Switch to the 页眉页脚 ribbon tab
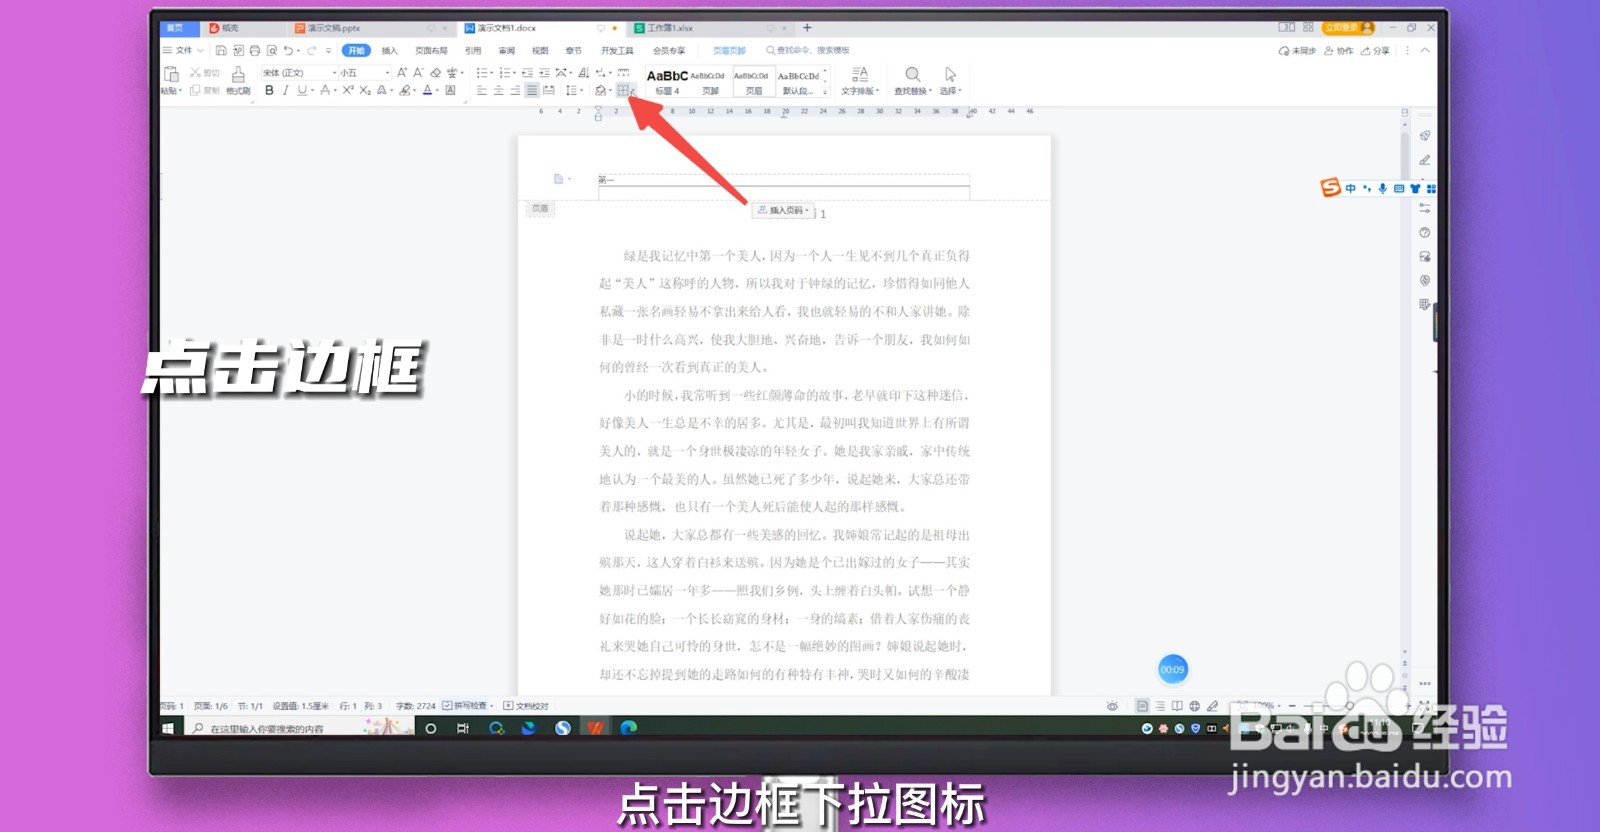The image size is (1600, 832). pyautogui.click(x=729, y=50)
